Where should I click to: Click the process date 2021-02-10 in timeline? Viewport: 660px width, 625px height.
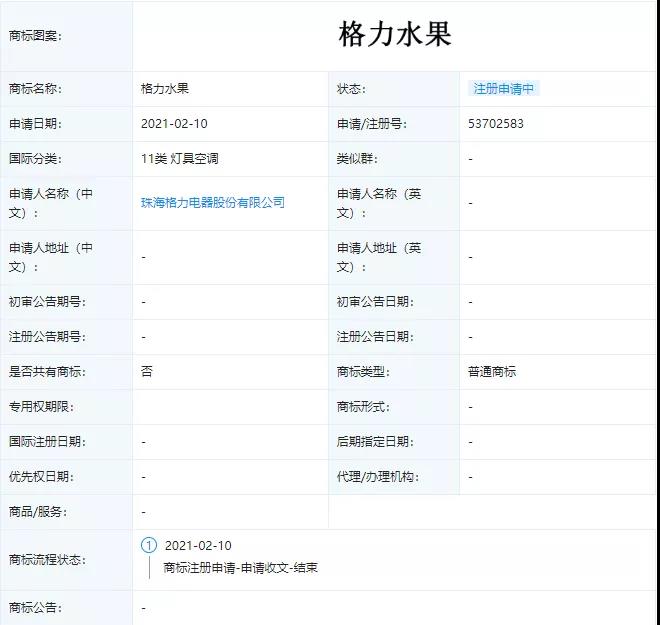198,545
